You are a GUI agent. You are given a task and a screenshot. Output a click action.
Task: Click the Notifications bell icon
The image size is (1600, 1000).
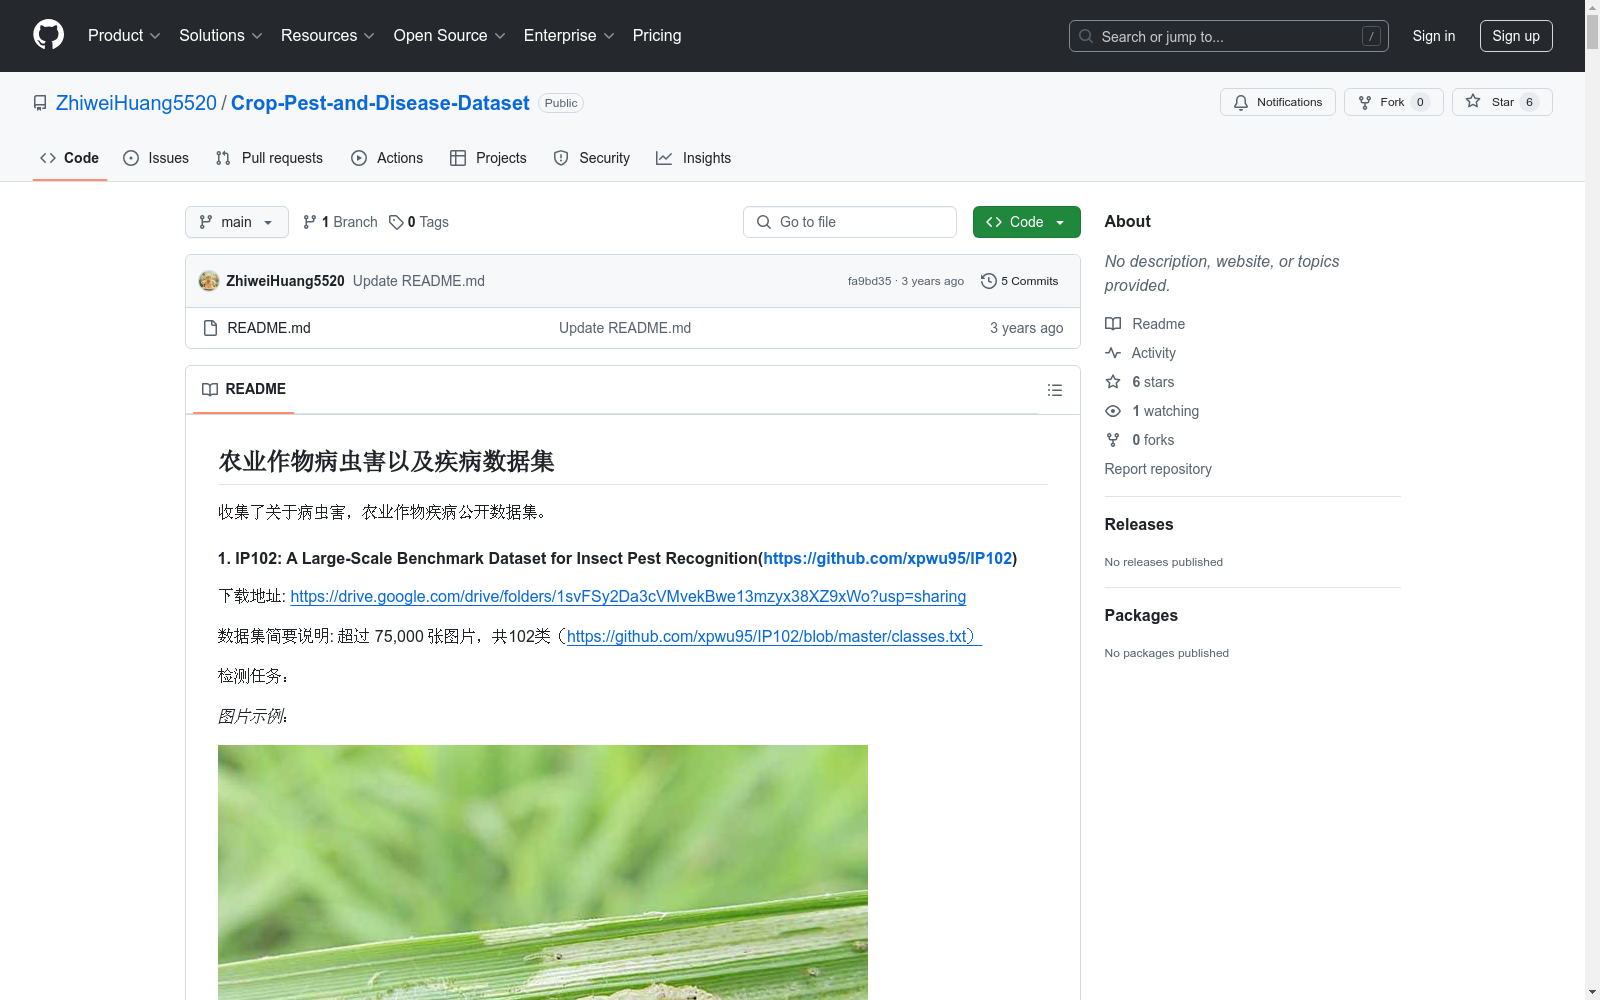coord(1240,102)
